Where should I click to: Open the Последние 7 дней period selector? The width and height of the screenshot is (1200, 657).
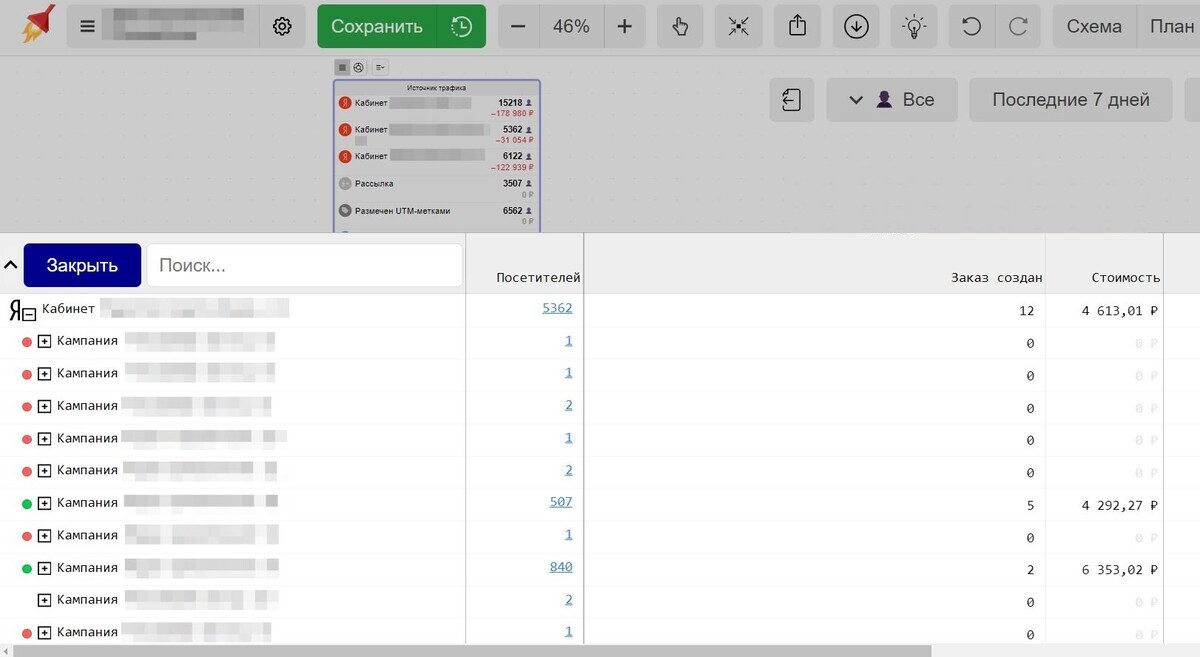tap(1071, 100)
